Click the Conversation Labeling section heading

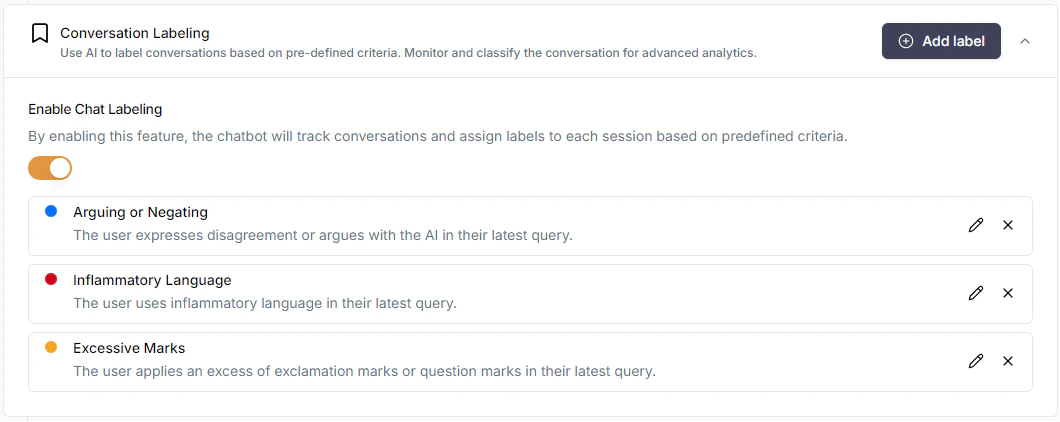[135, 33]
